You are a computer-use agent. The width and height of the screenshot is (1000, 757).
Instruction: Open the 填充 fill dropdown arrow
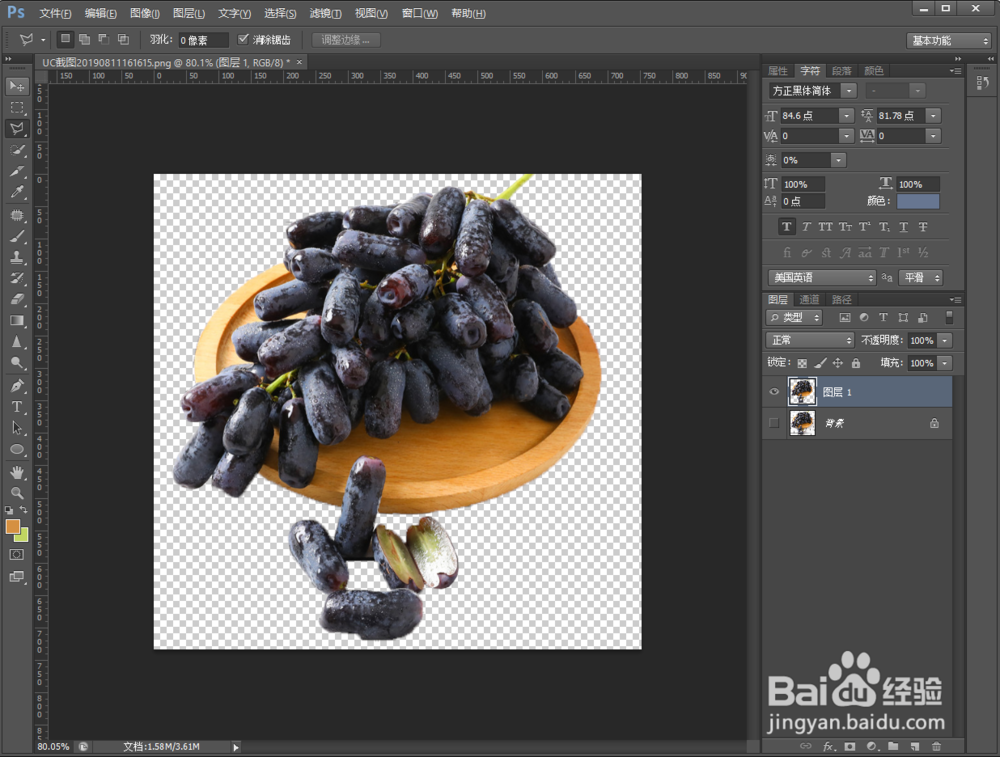[945, 363]
